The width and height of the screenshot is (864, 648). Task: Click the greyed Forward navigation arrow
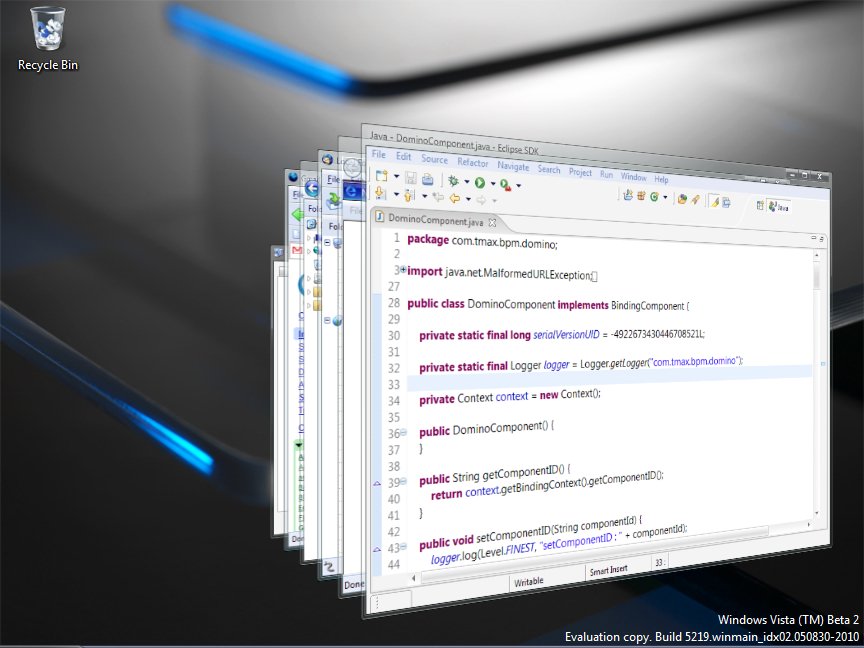(x=481, y=200)
